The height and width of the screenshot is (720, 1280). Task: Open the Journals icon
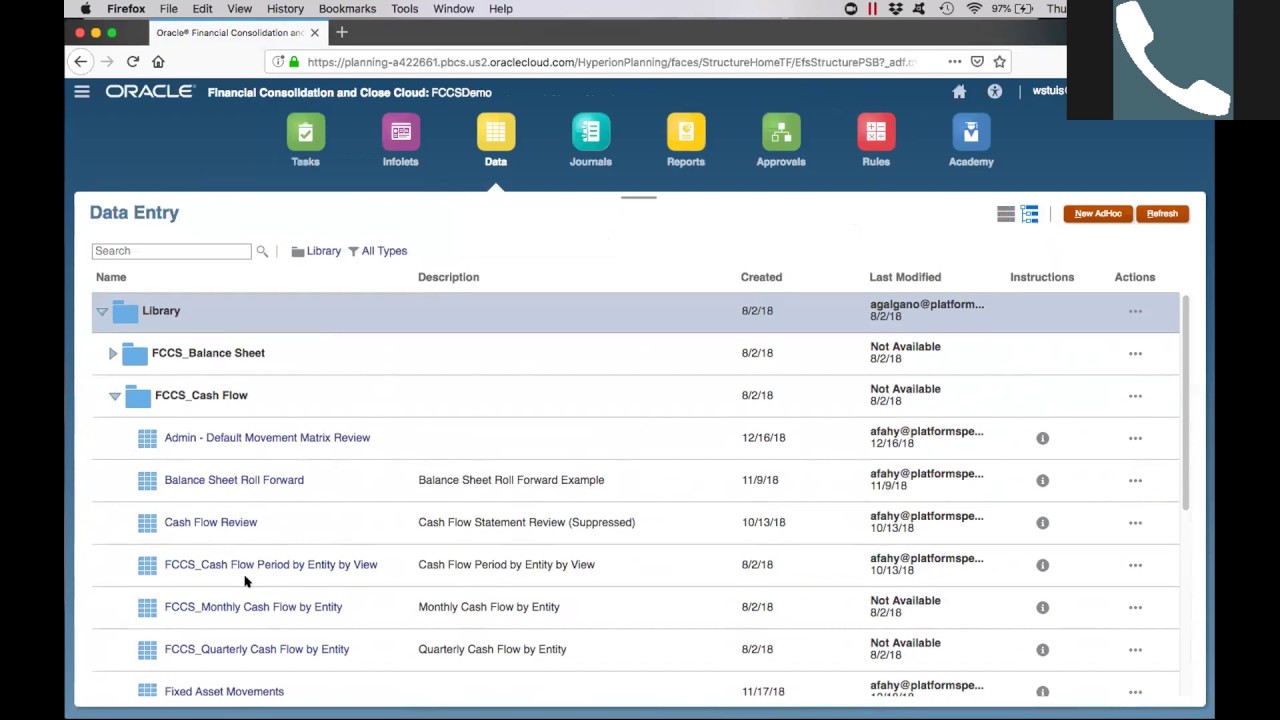coord(590,132)
